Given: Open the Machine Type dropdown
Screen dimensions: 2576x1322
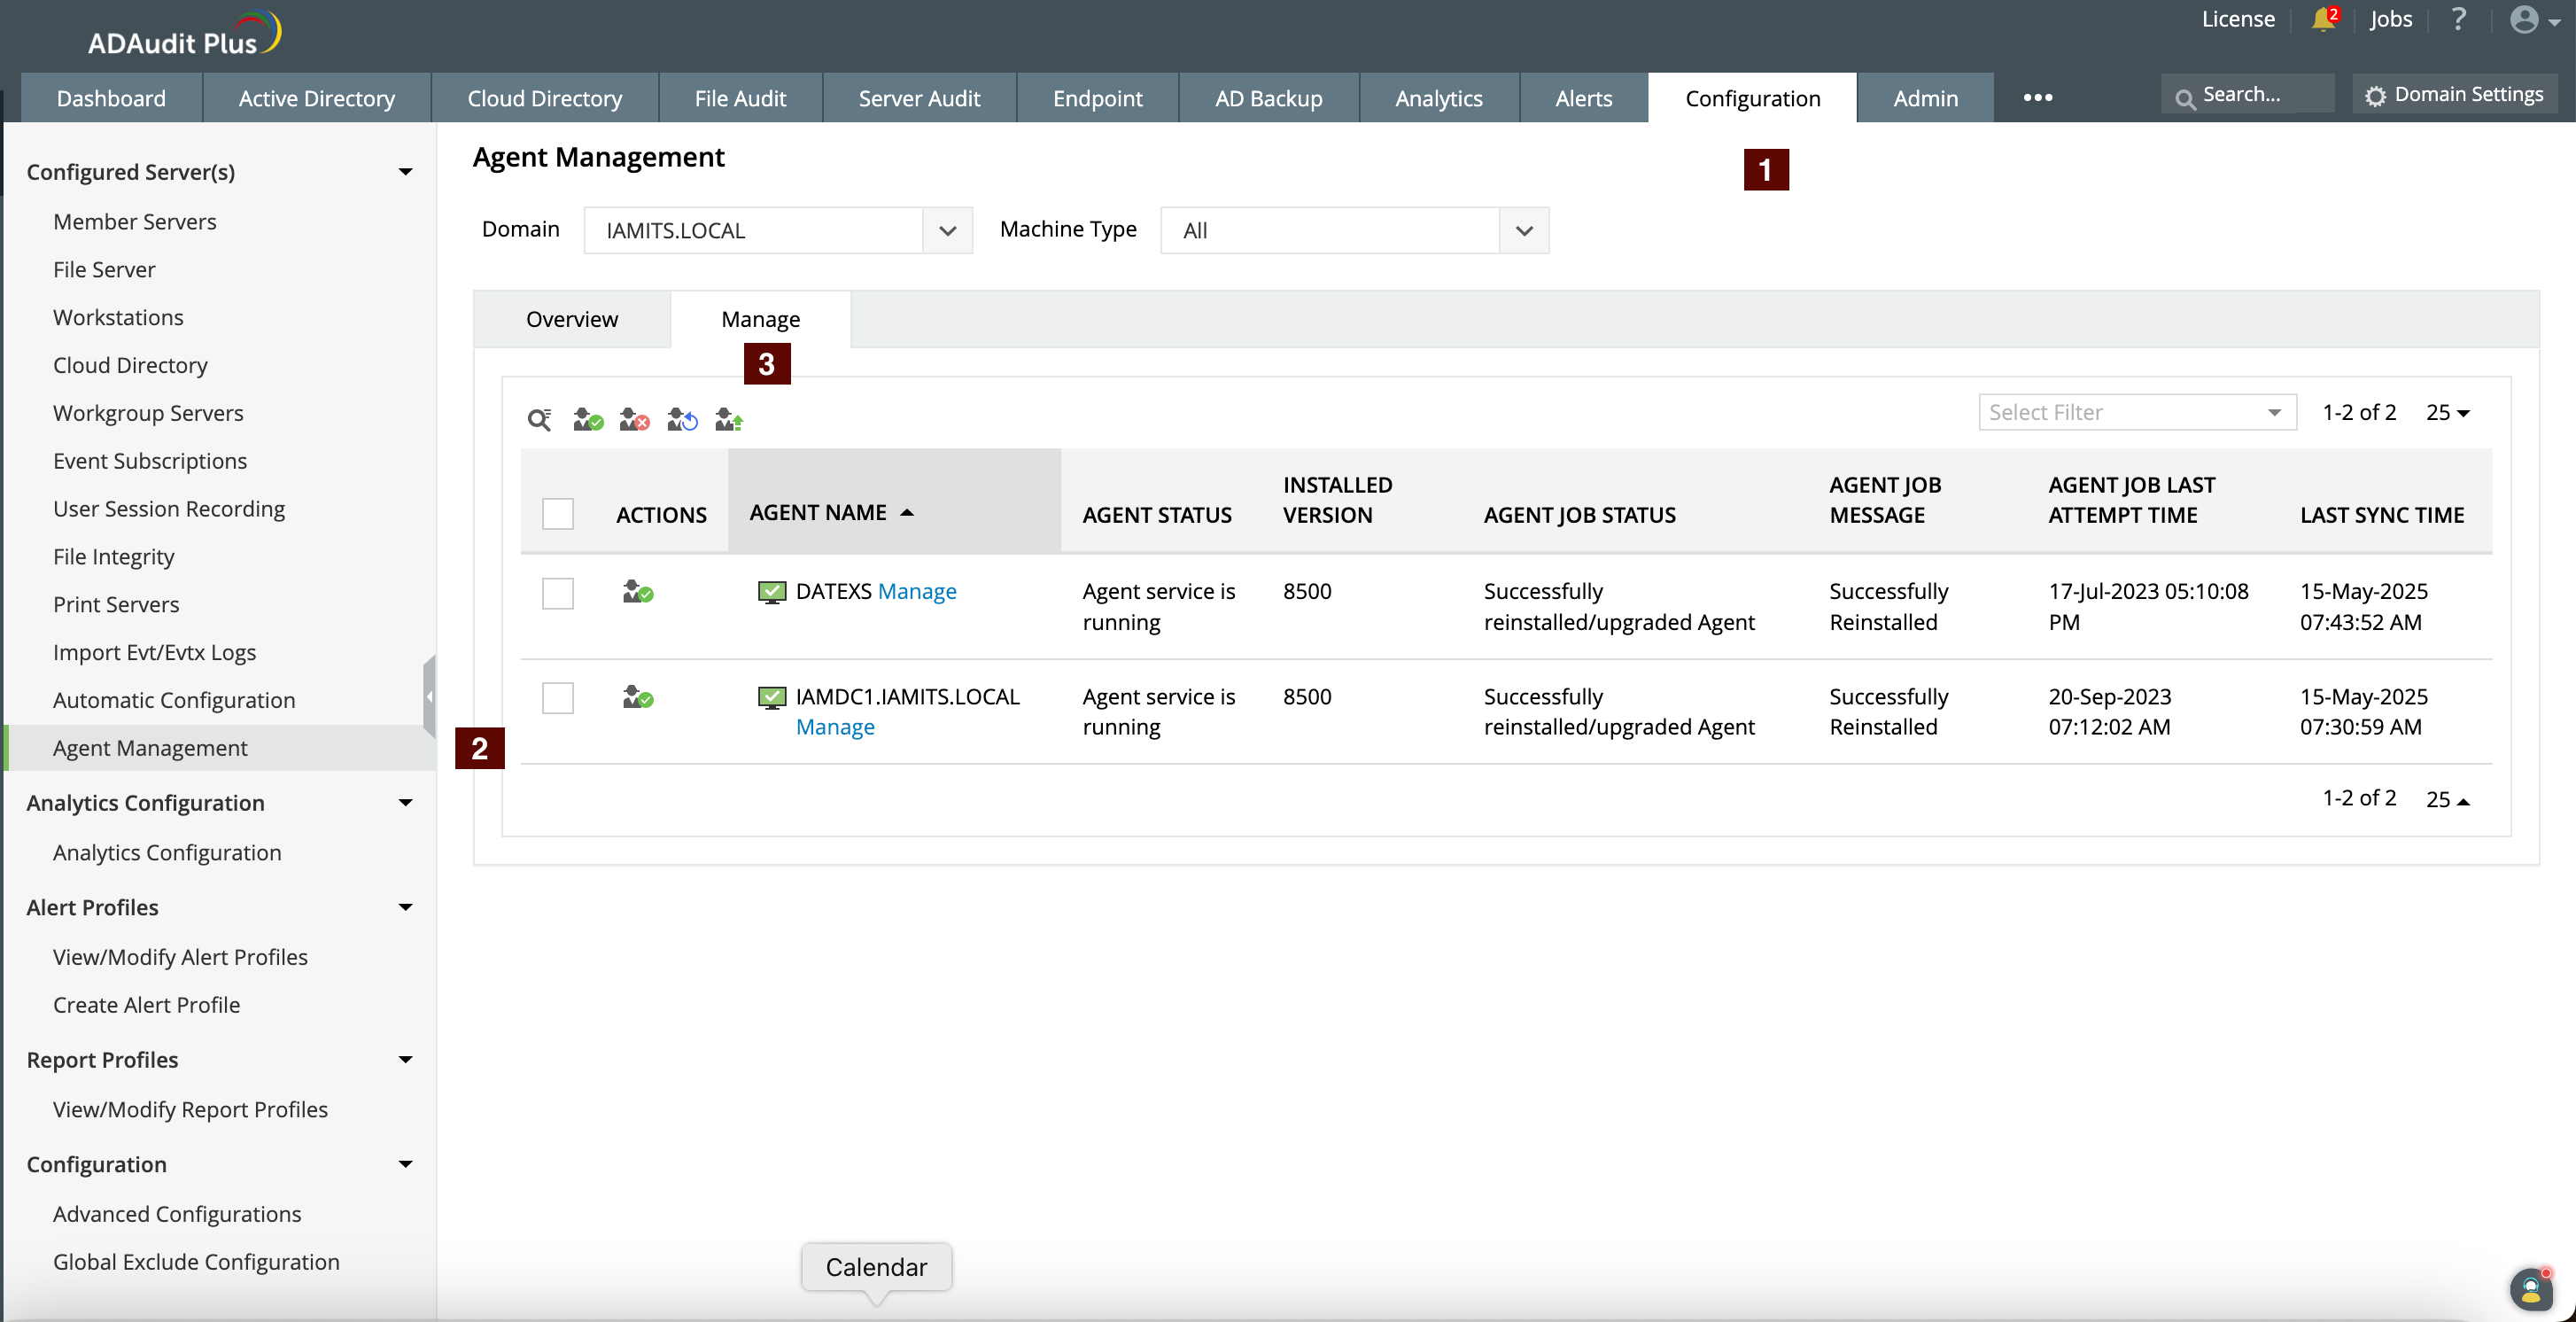Looking at the screenshot, I should tap(1354, 231).
